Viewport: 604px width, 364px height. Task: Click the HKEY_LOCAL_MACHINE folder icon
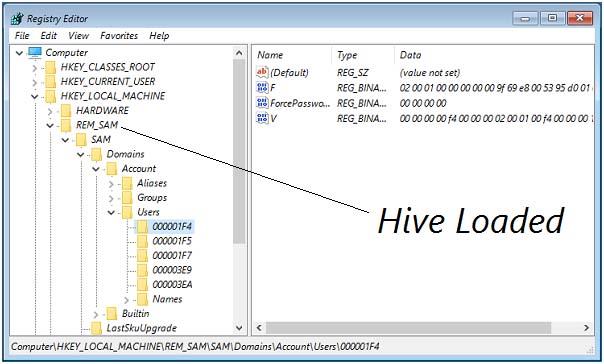(50, 96)
